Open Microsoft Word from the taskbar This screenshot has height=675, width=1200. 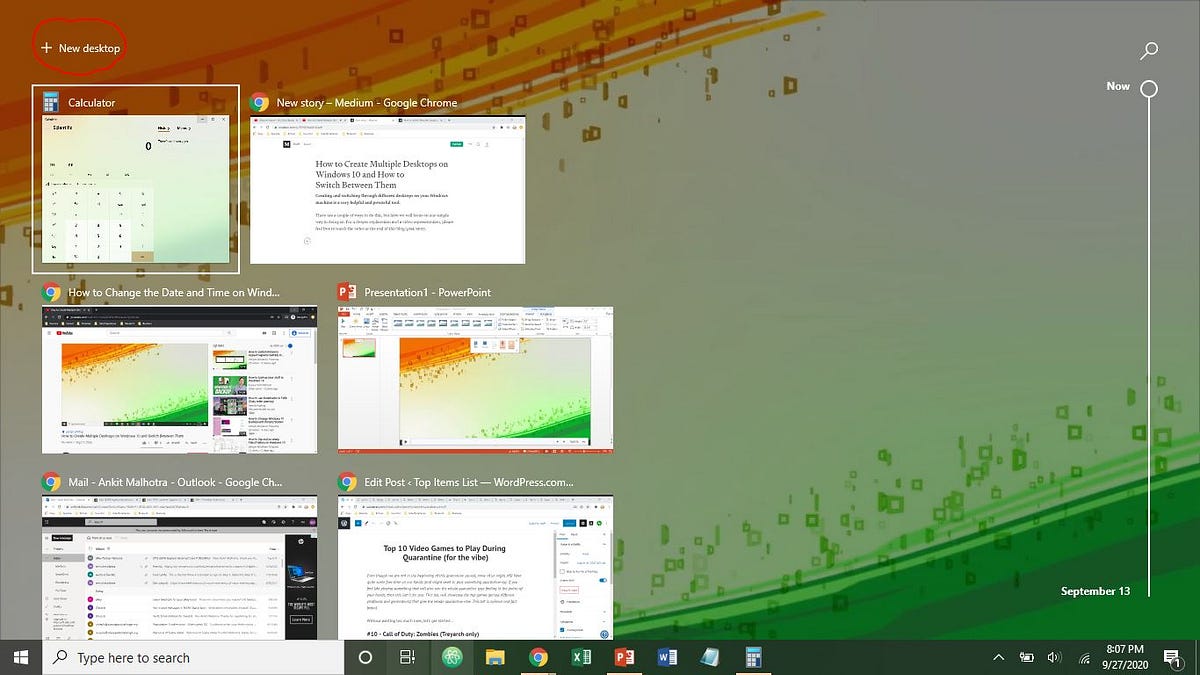coord(666,657)
